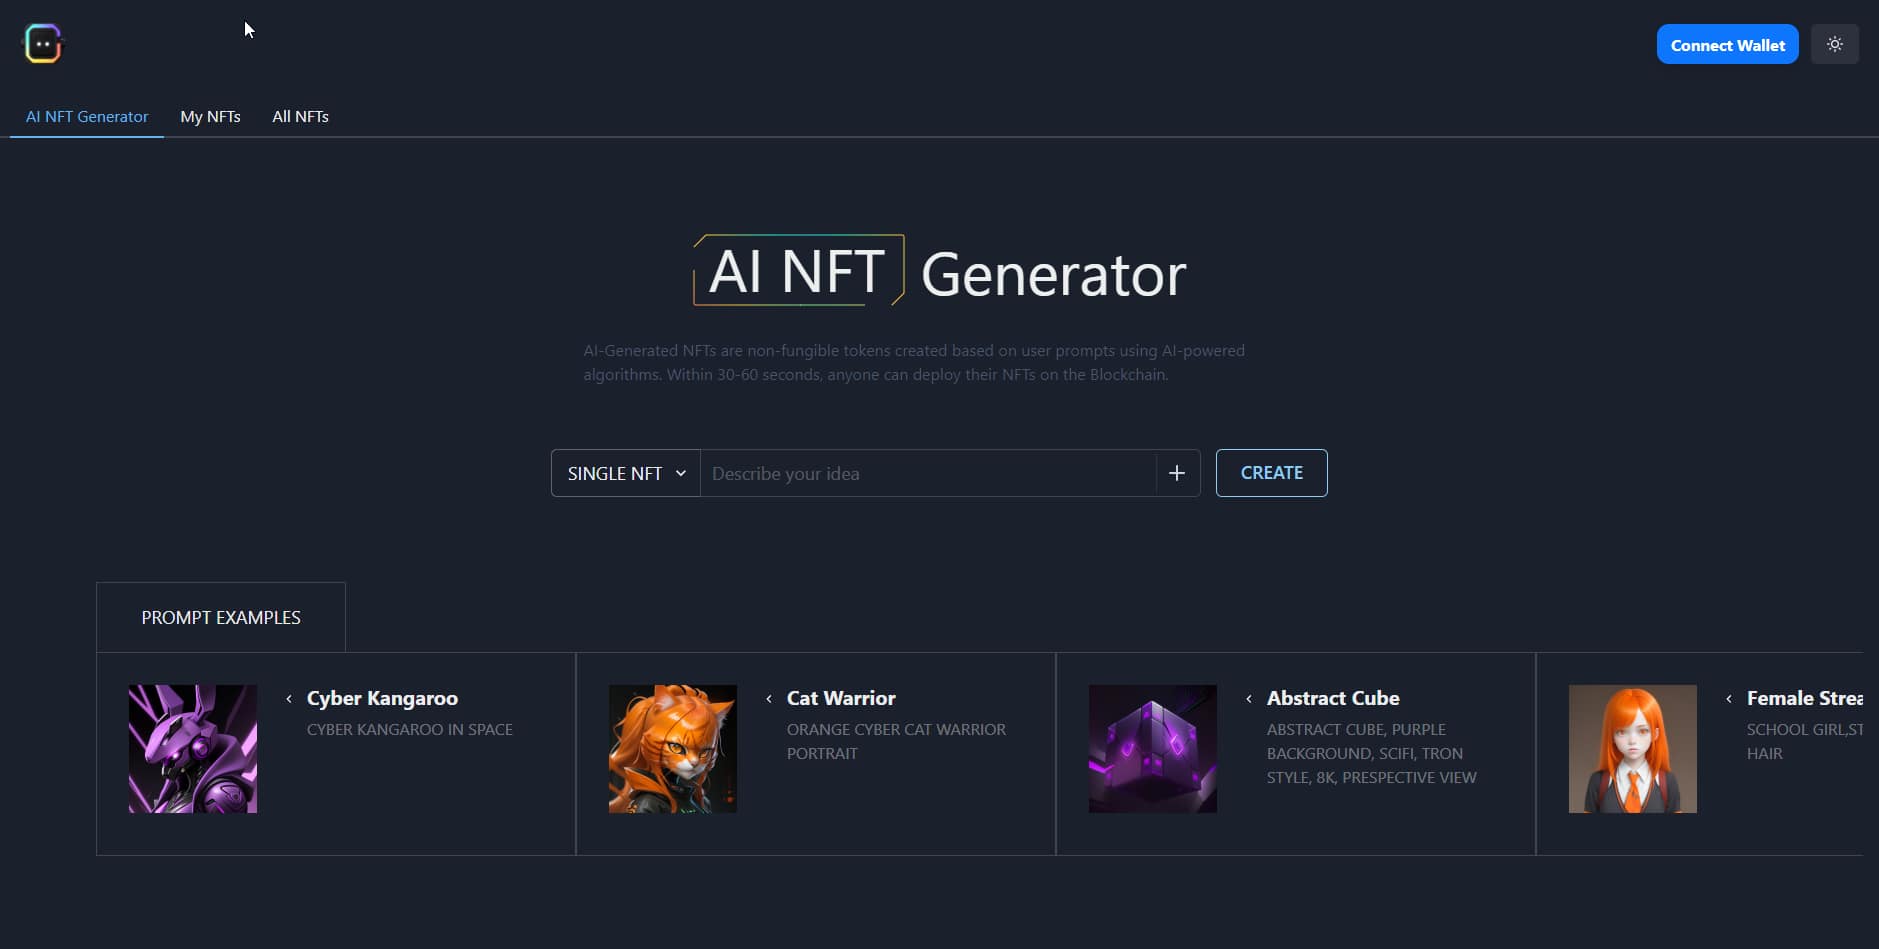The image size is (1879, 949).
Task: Click the chevron next to Cat Warrior
Action: coord(769,699)
